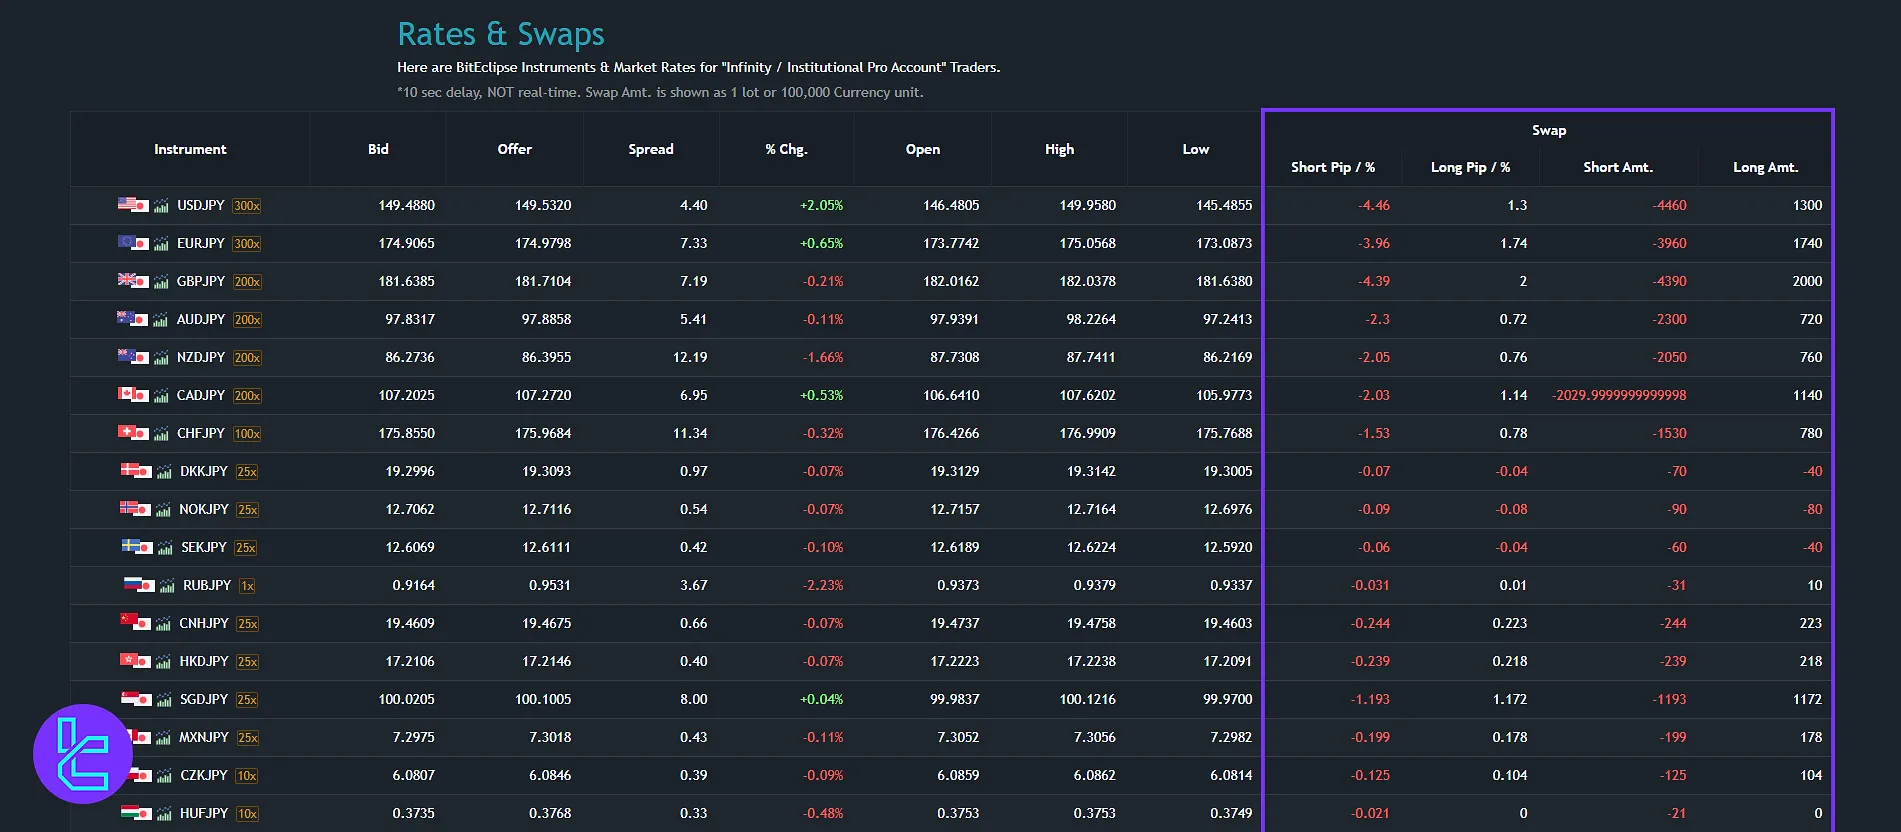
Task: Click the Long Amt. column header
Action: (x=1765, y=167)
